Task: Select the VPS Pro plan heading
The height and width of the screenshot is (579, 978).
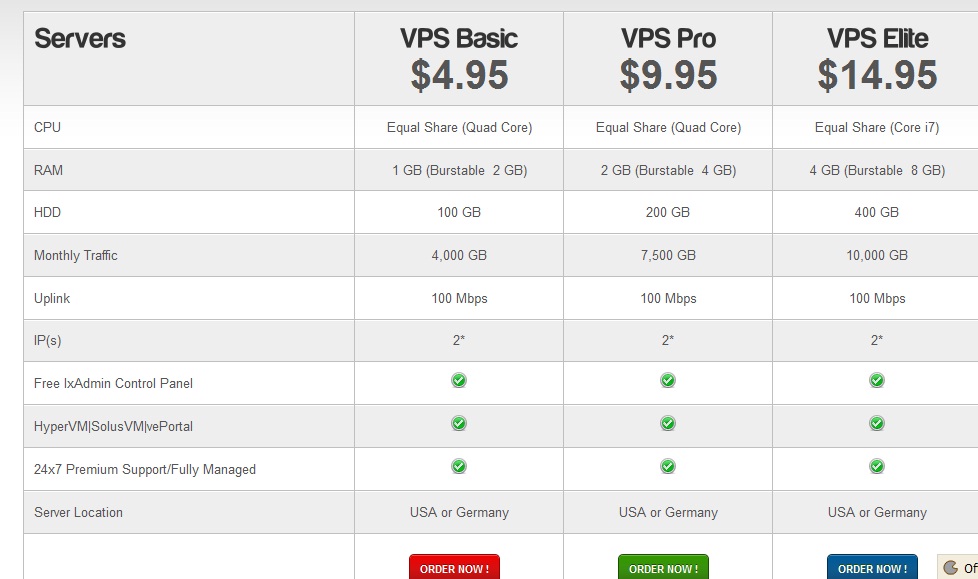Action: 668,39
